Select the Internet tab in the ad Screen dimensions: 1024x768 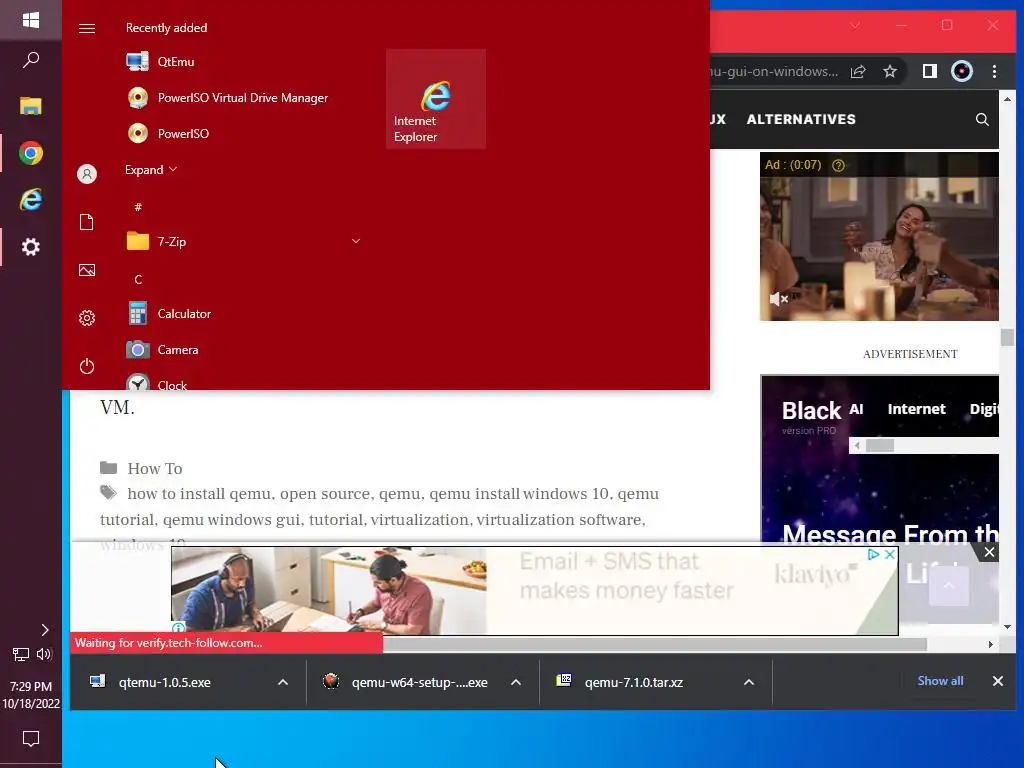[916, 409]
